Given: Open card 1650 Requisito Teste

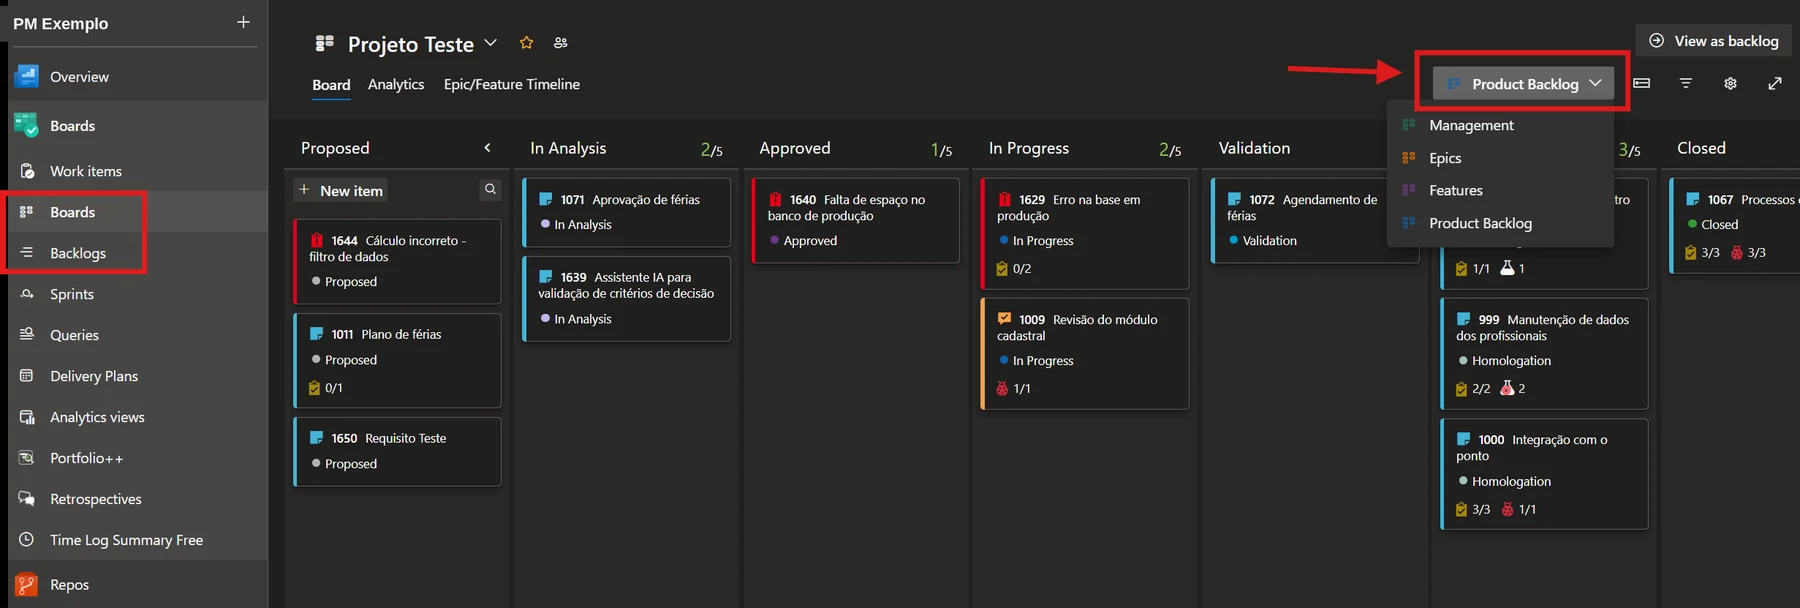Looking at the screenshot, I should [396, 452].
